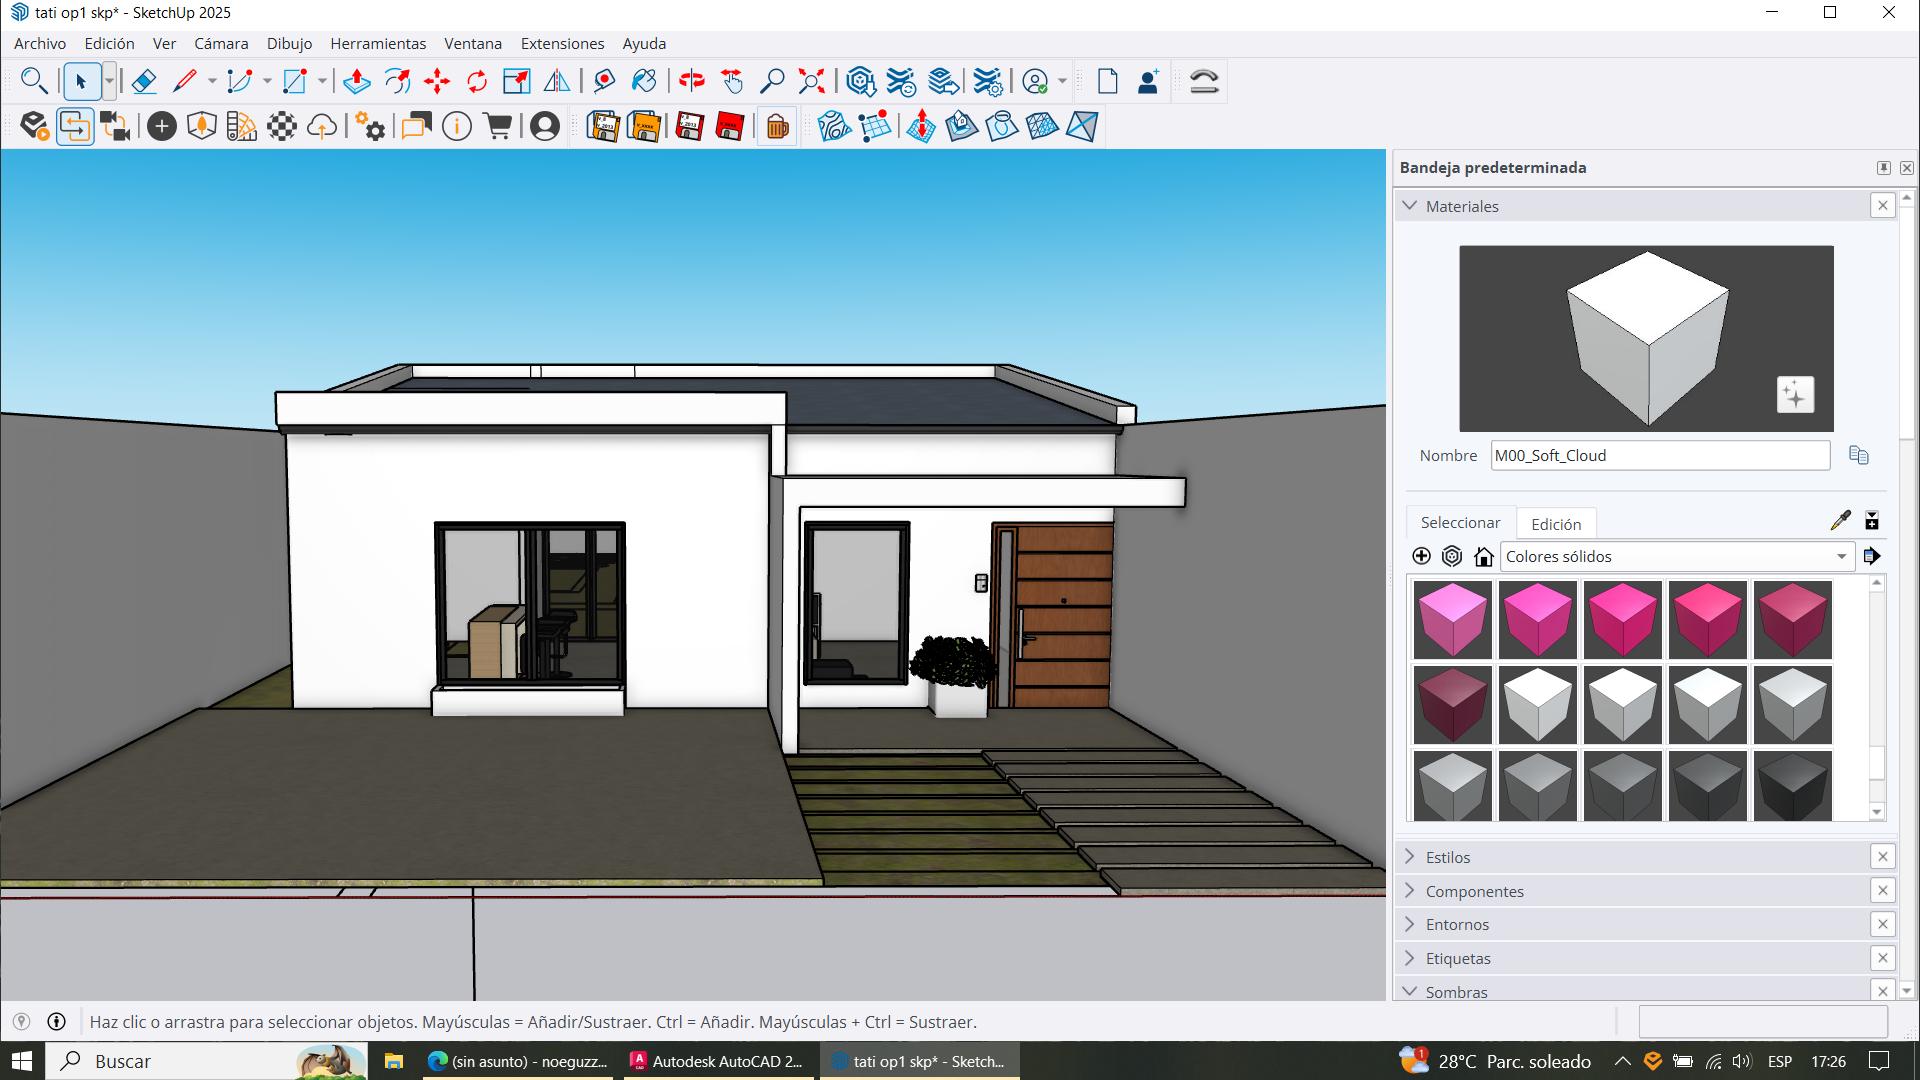The height and width of the screenshot is (1080, 1920).
Task: Select the Paint Bucket tool
Action: (644, 81)
